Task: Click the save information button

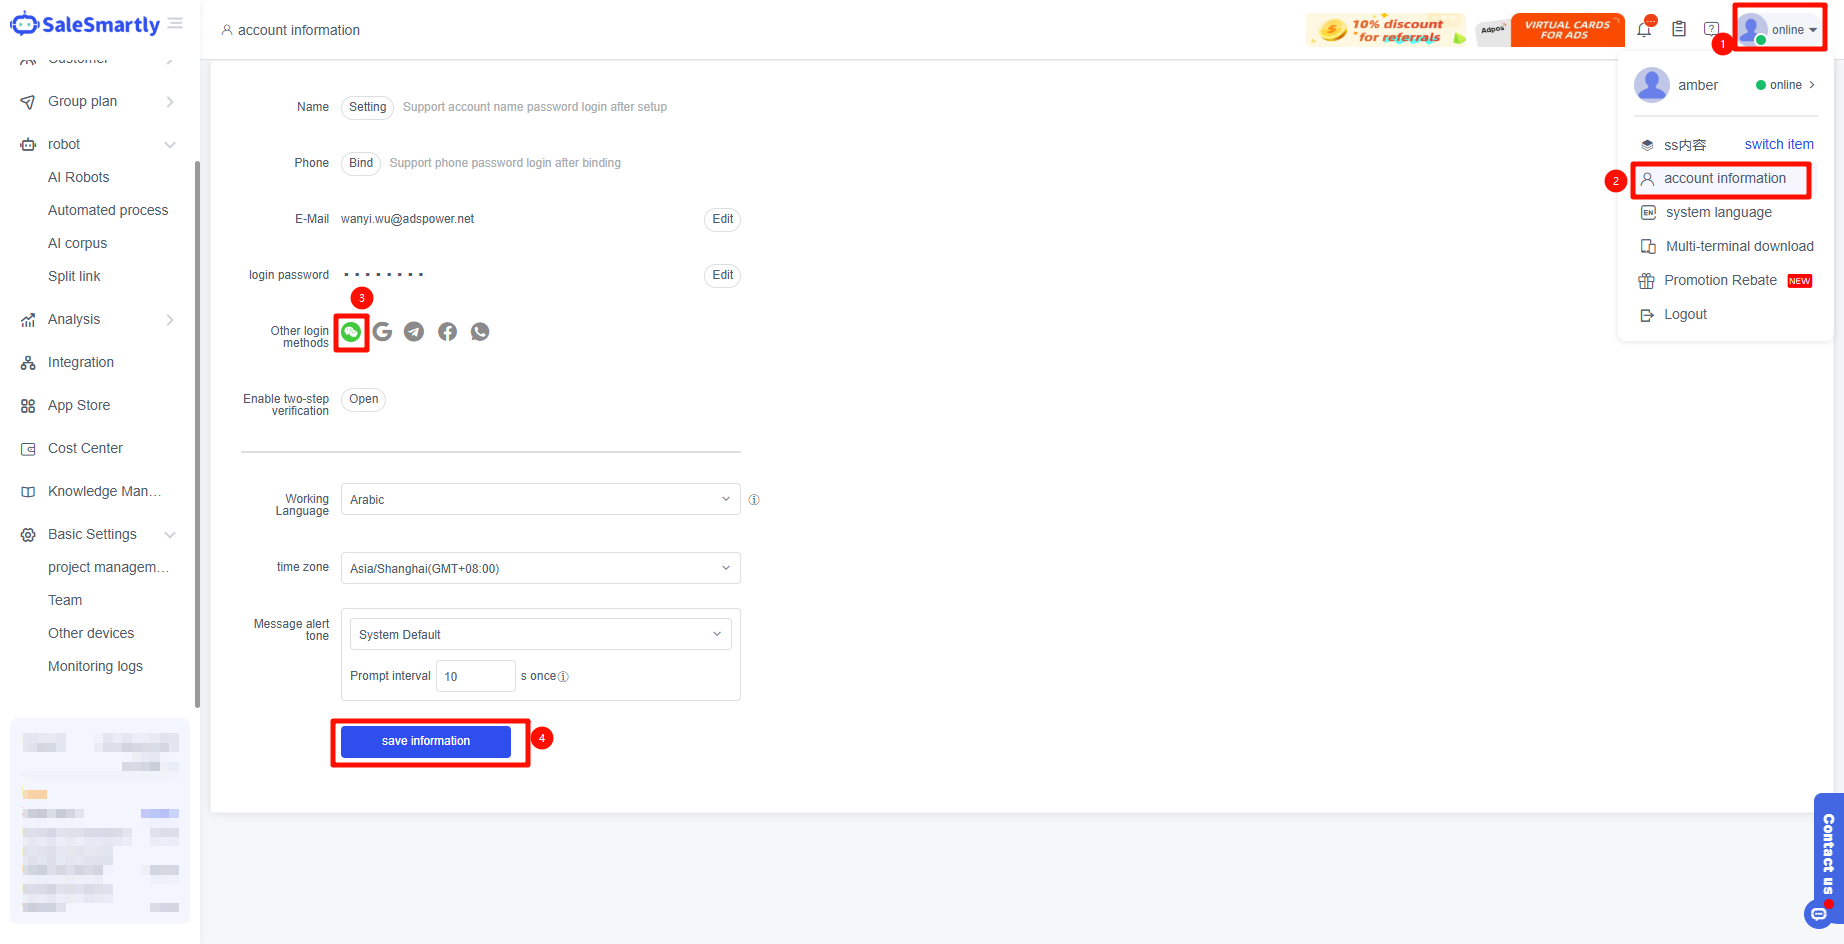Action: point(426,742)
